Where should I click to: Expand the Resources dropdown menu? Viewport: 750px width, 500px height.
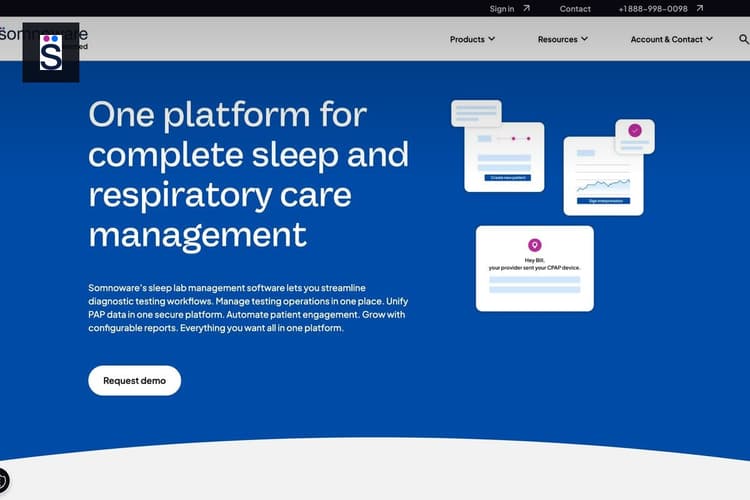coord(562,39)
